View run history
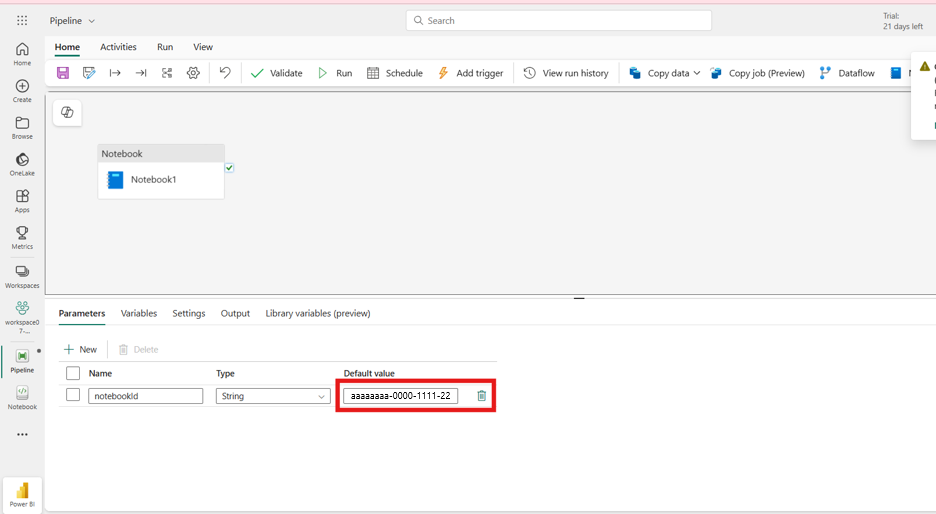 566,73
